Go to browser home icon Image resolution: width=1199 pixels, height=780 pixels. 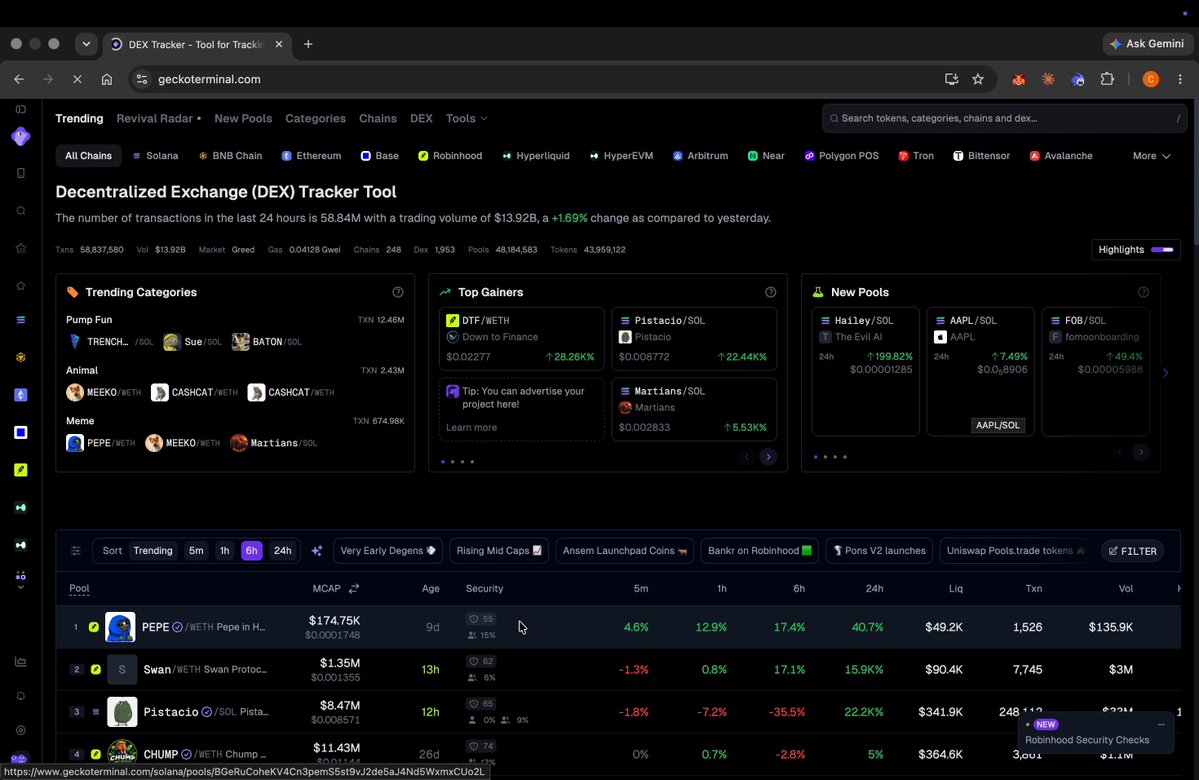pos(107,79)
